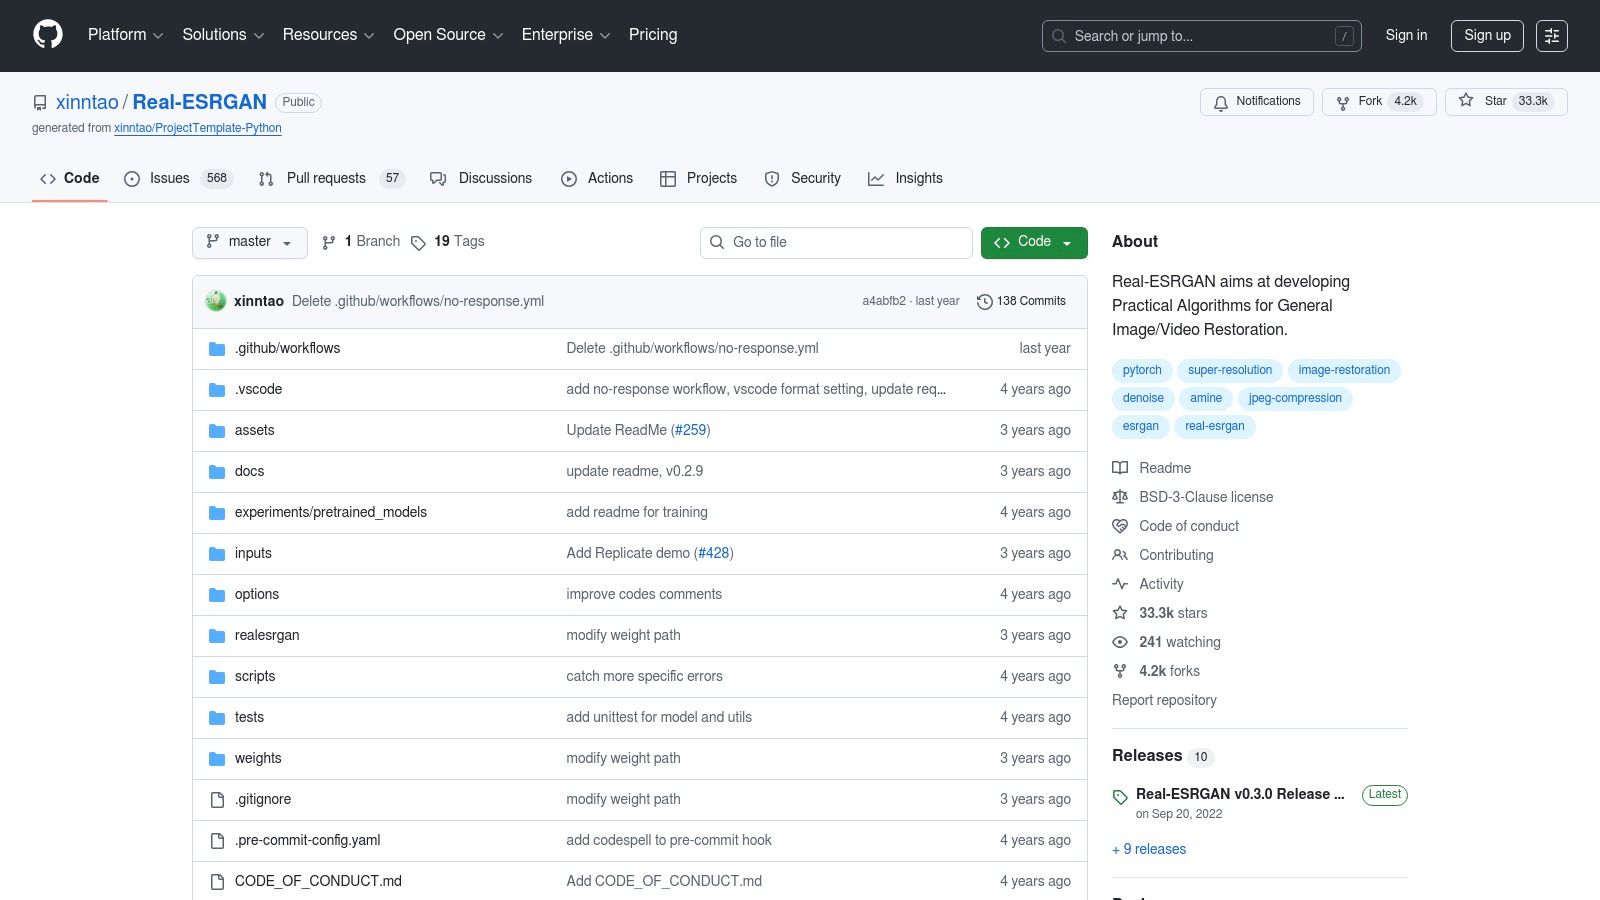Open the header menu icon next to Sign up
The width and height of the screenshot is (1600, 900).
(x=1551, y=36)
